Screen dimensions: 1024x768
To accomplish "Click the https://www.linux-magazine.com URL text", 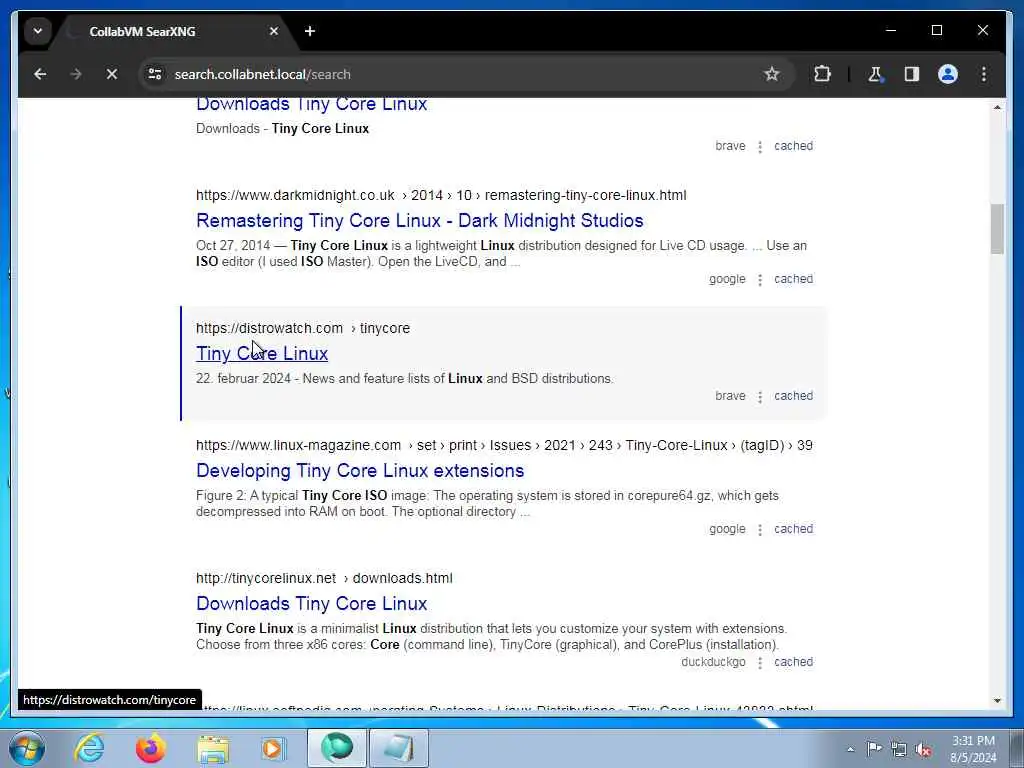I will (298, 445).
